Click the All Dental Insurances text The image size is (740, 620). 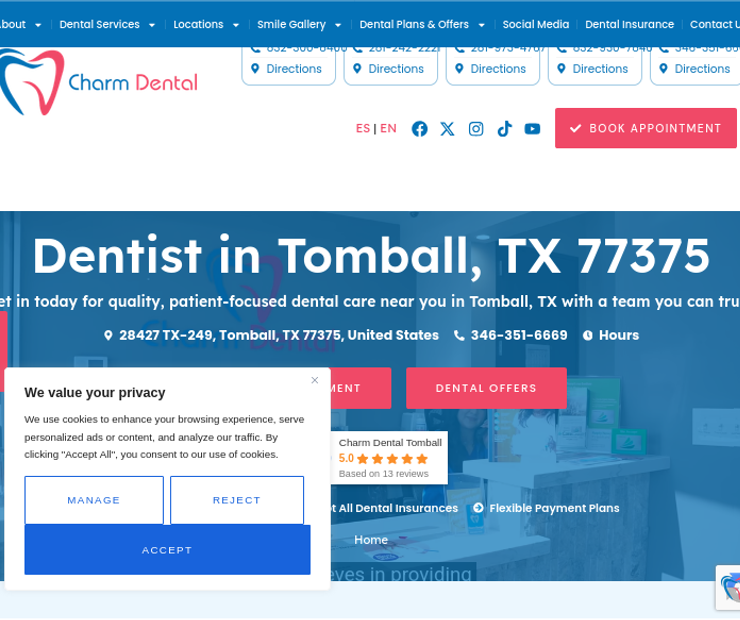(x=398, y=508)
